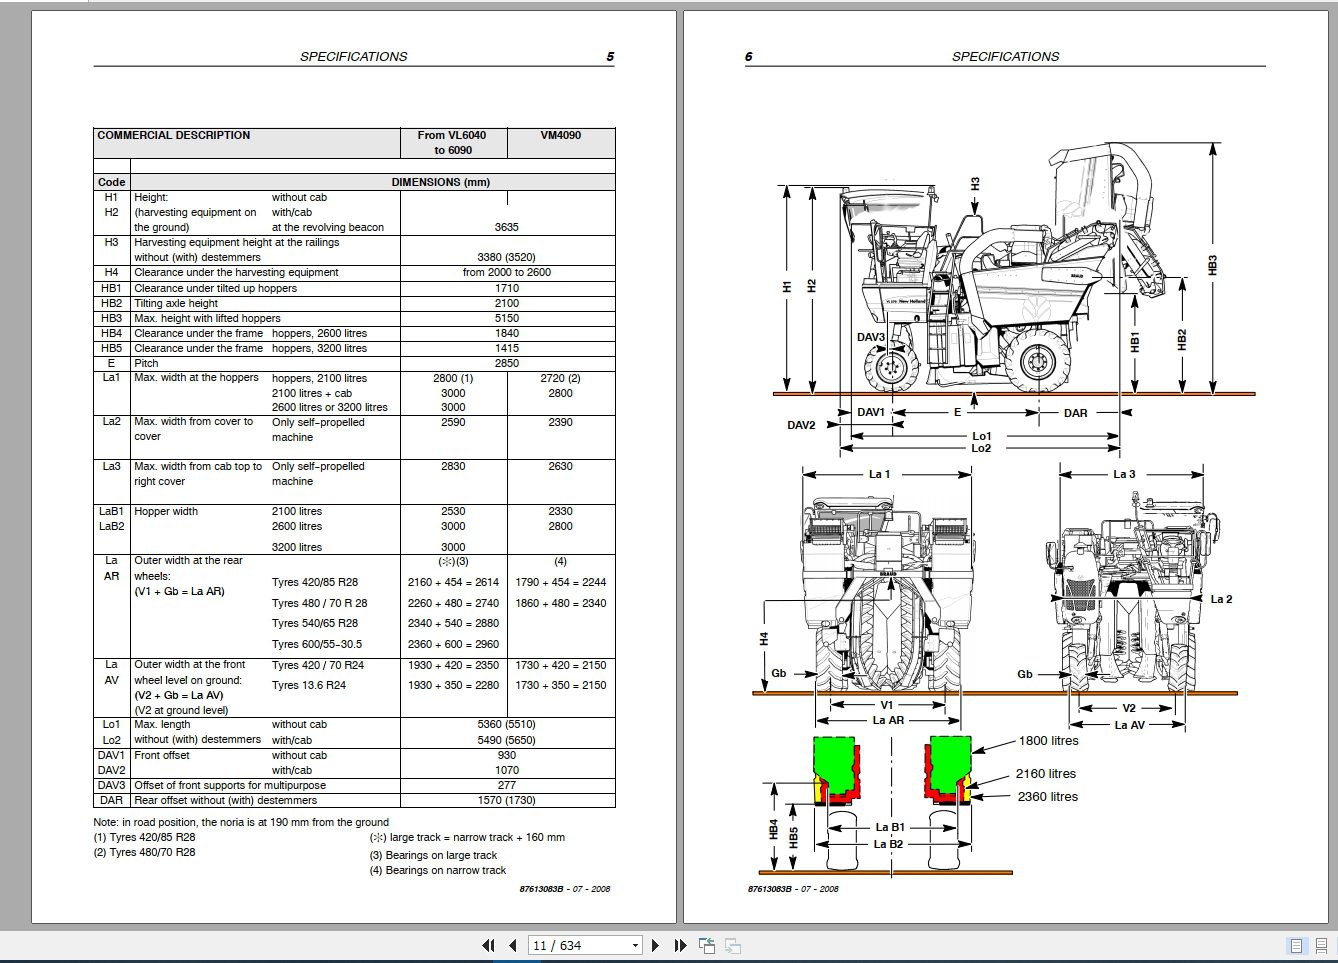The height and width of the screenshot is (963, 1338).
Task: Click page number 5 in the left header
Action: pyautogui.click(x=610, y=57)
